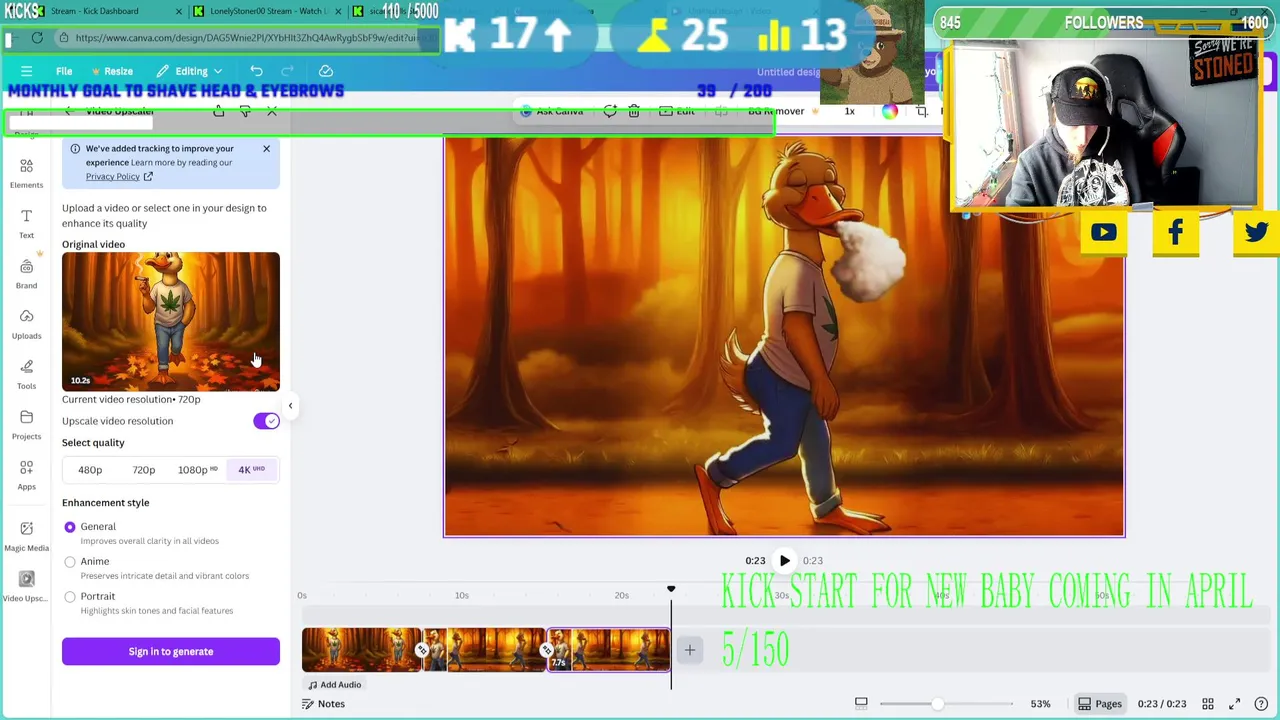The image size is (1280, 720).
Task: Change the 1x playback speed
Action: click(x=850, y=112)
